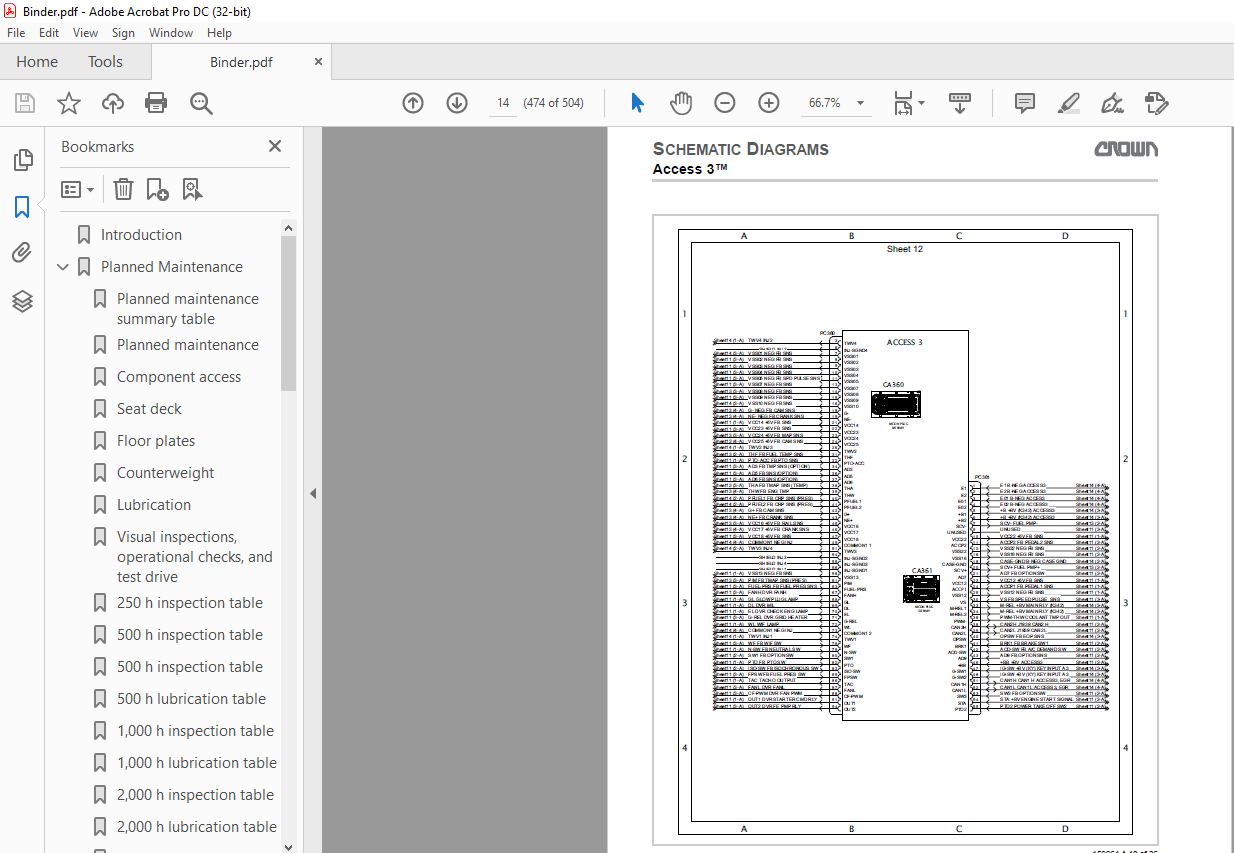Screen dimensions: 1234x853
Task: Collapse the navigation pane with the side arrow
Action: (x=312, y=493)
